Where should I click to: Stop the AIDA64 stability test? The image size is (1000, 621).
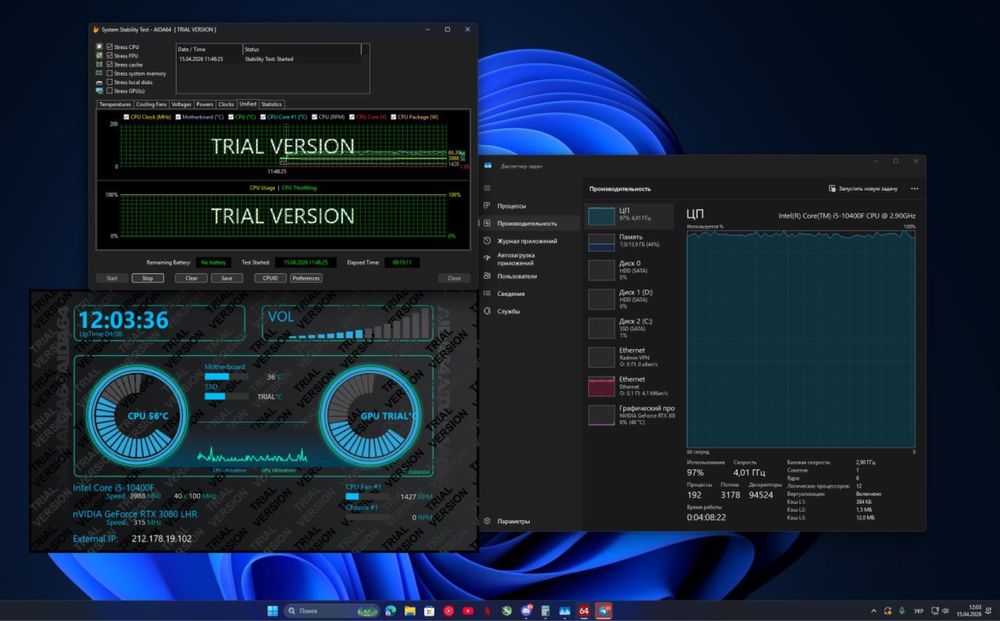point(147,278)
